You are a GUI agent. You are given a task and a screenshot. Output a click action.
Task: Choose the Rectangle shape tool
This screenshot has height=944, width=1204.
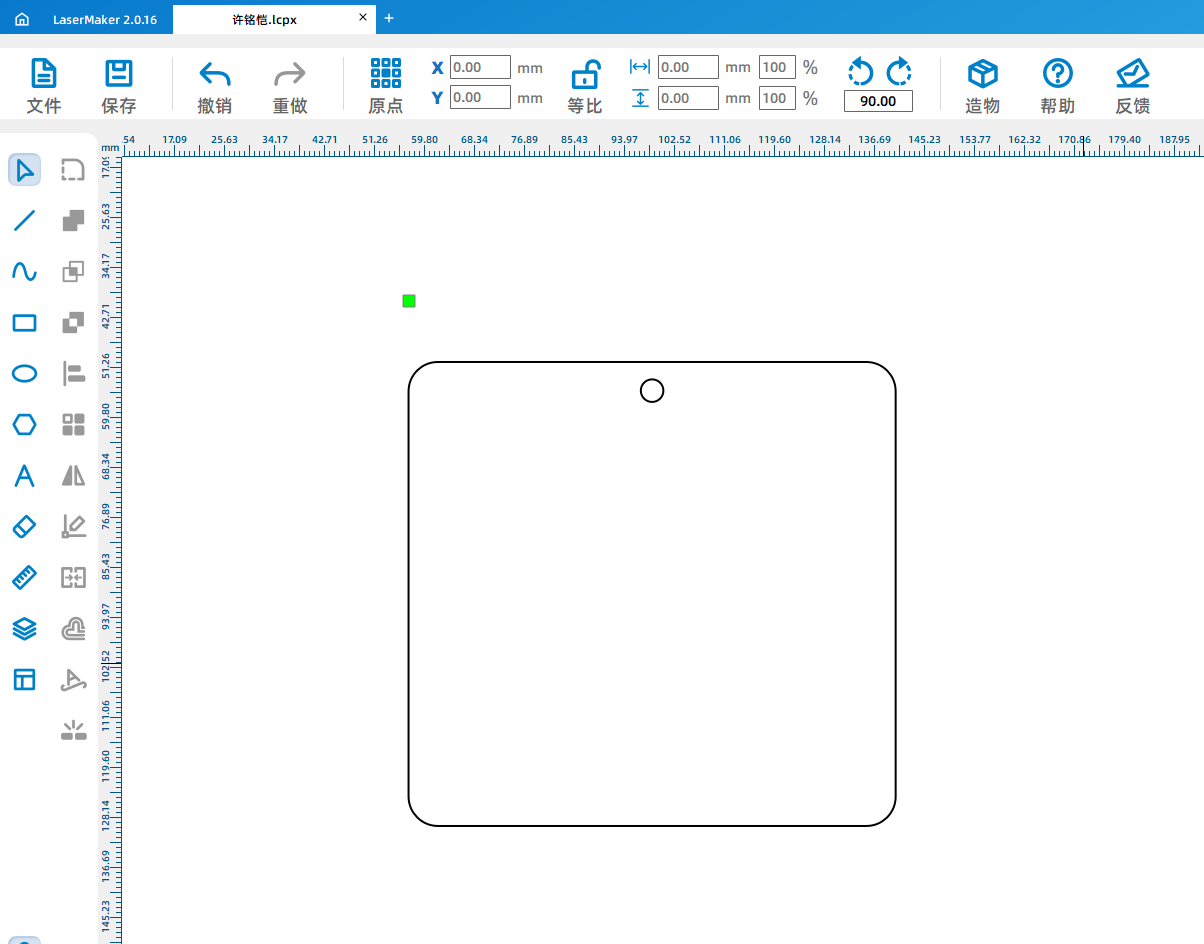(24, 323)
